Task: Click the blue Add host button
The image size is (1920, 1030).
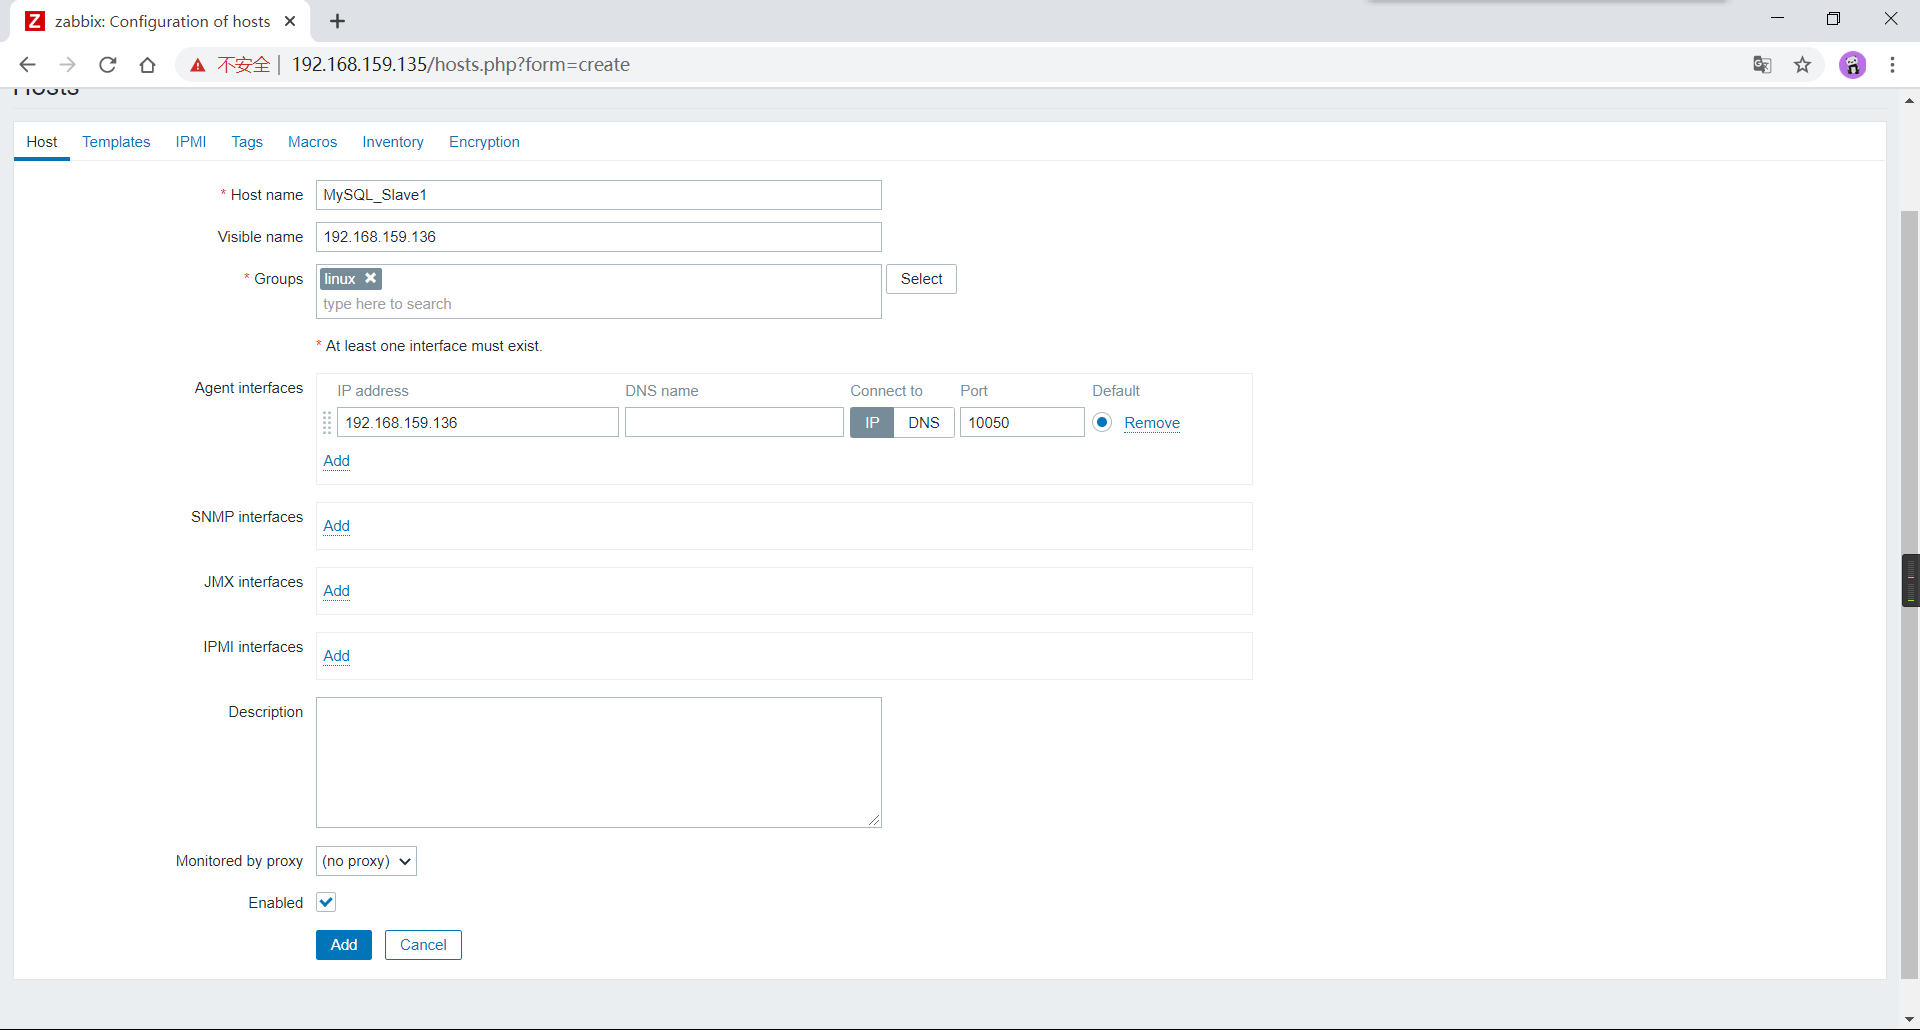Action: pos(344,945)
